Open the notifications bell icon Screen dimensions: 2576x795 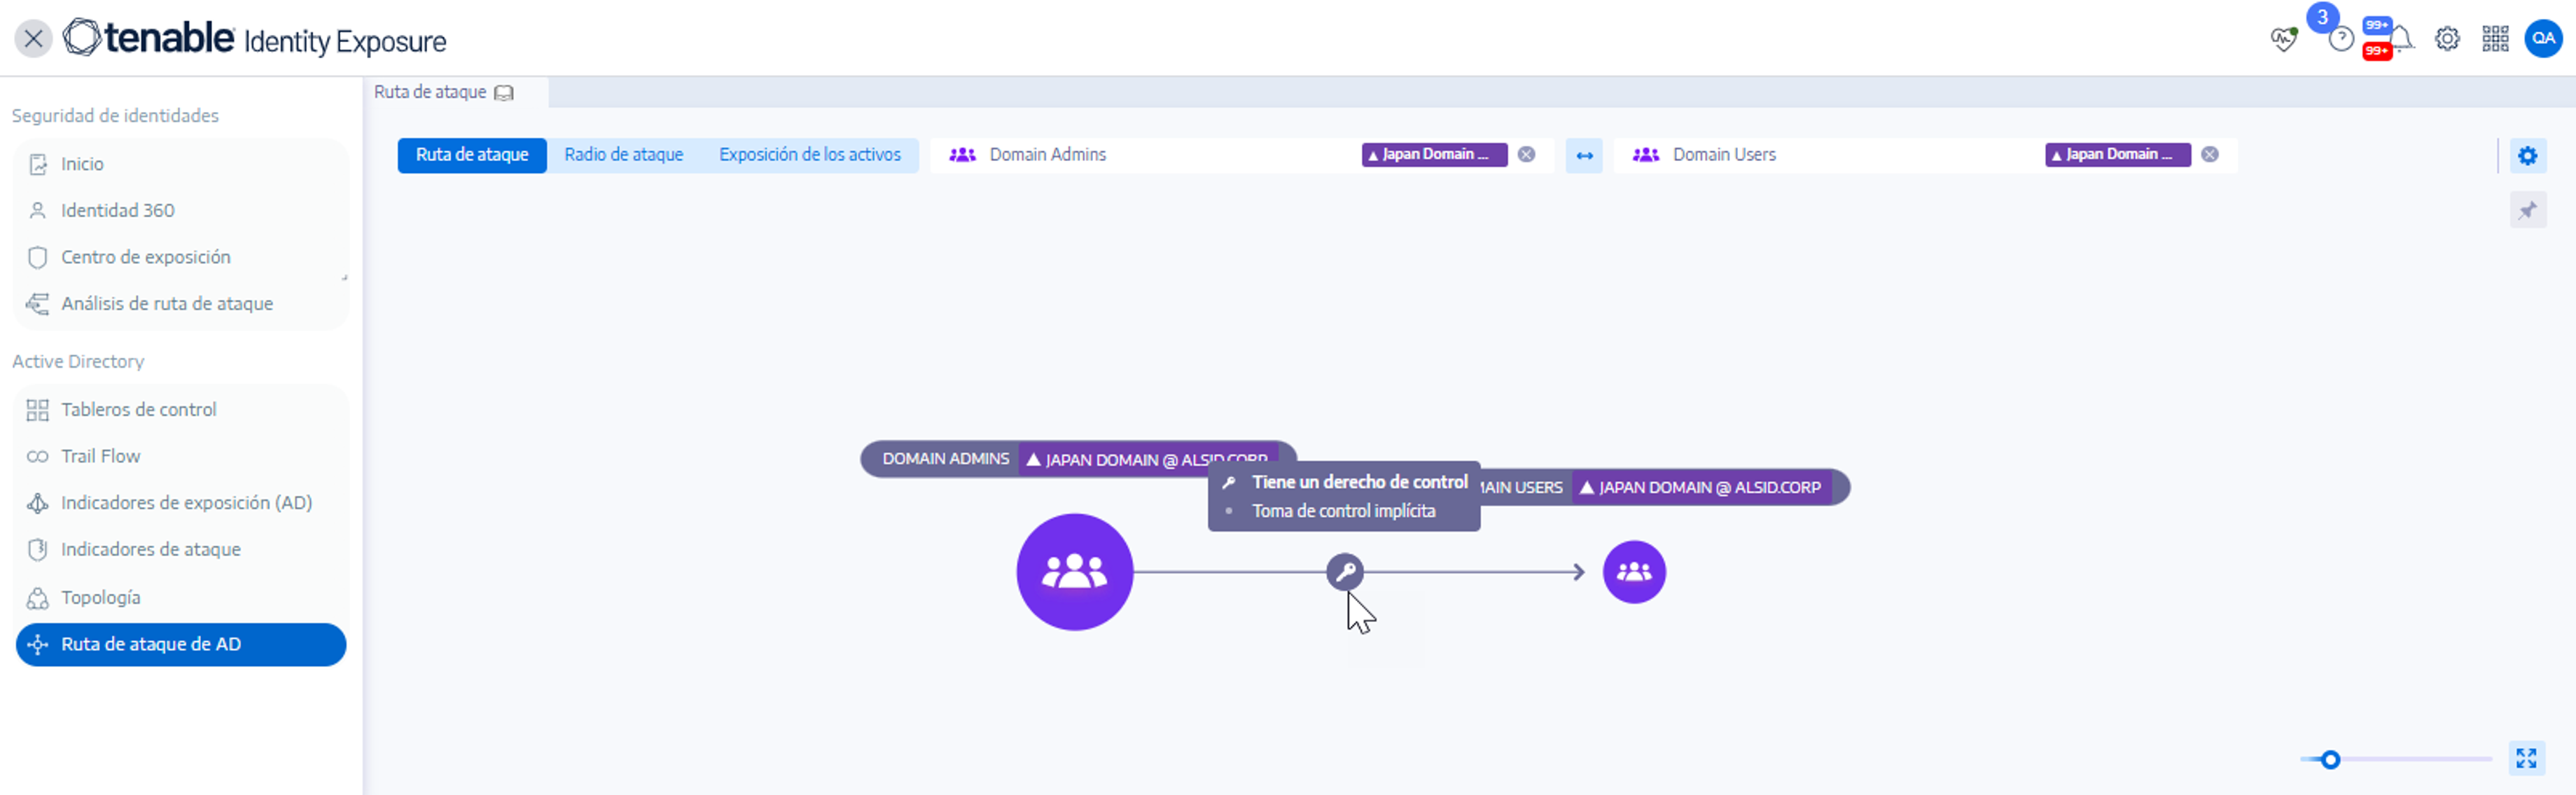[x=2400, y=39]
